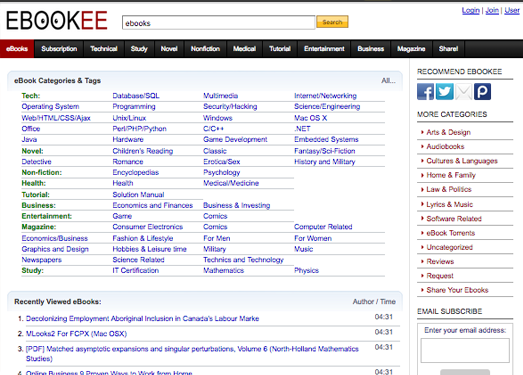Open the Nonfiction navigation tab
Screen dimensions: 523x375
pyautogui.click(x=205, y=49)
